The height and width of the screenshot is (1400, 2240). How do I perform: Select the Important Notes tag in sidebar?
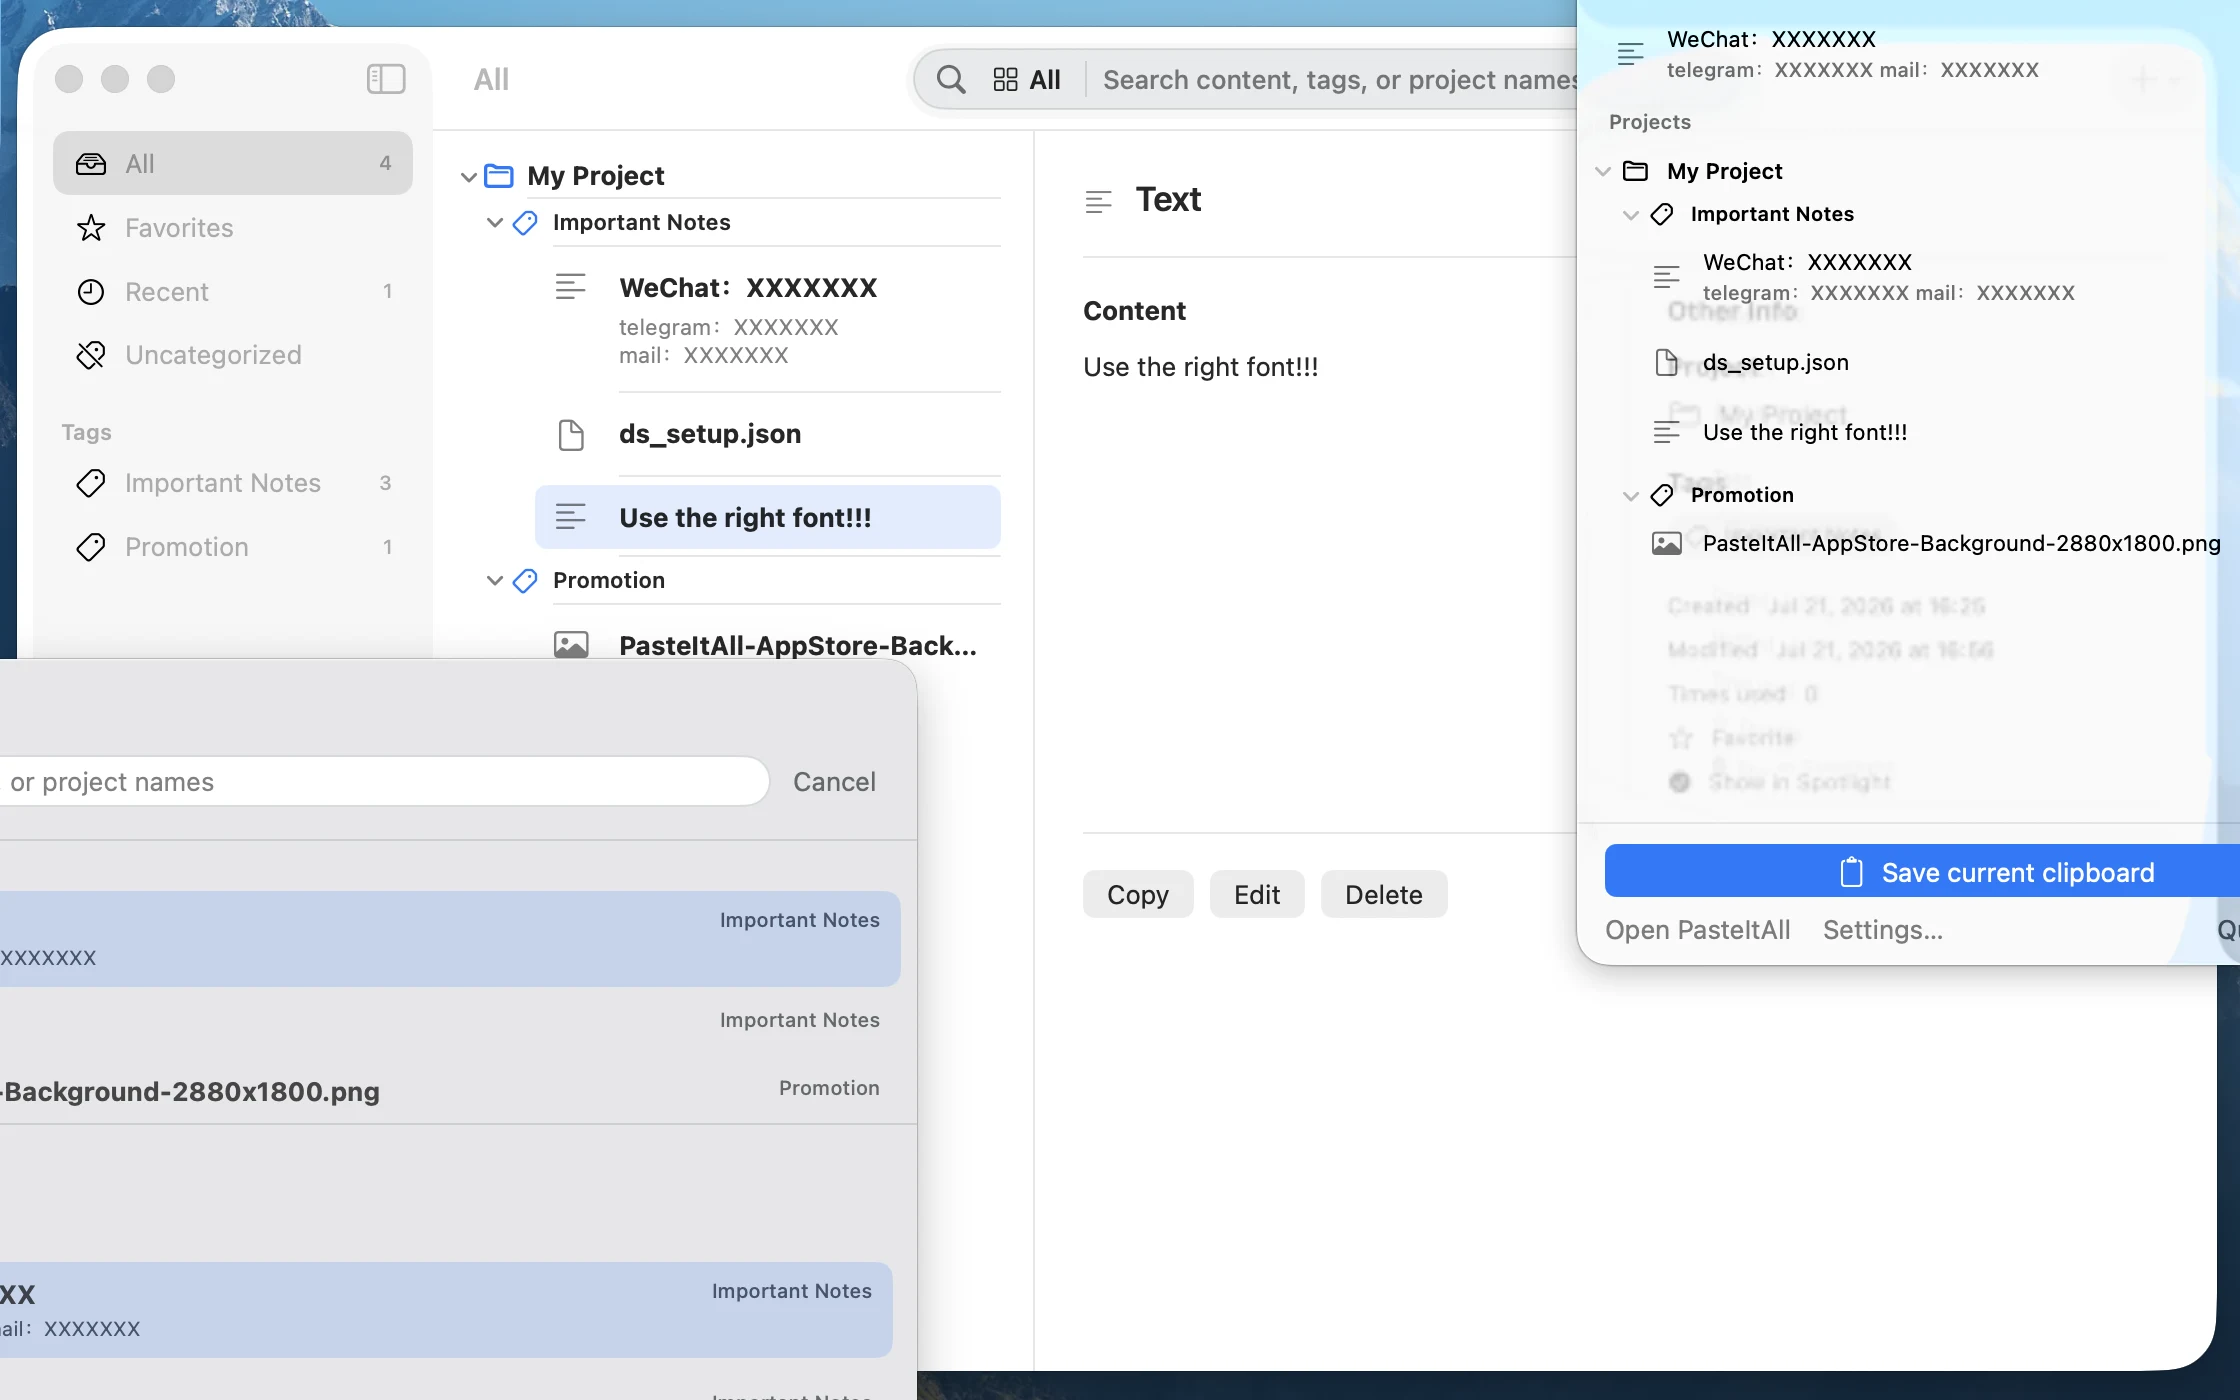point(233,483)
